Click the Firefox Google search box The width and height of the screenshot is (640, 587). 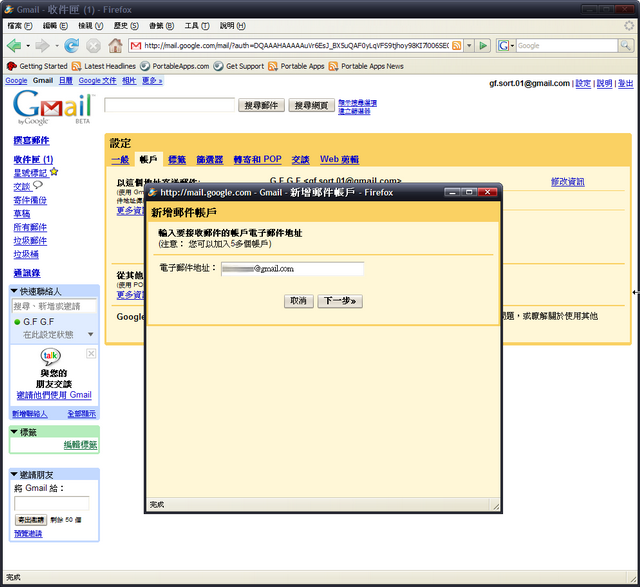coord(567,45)
